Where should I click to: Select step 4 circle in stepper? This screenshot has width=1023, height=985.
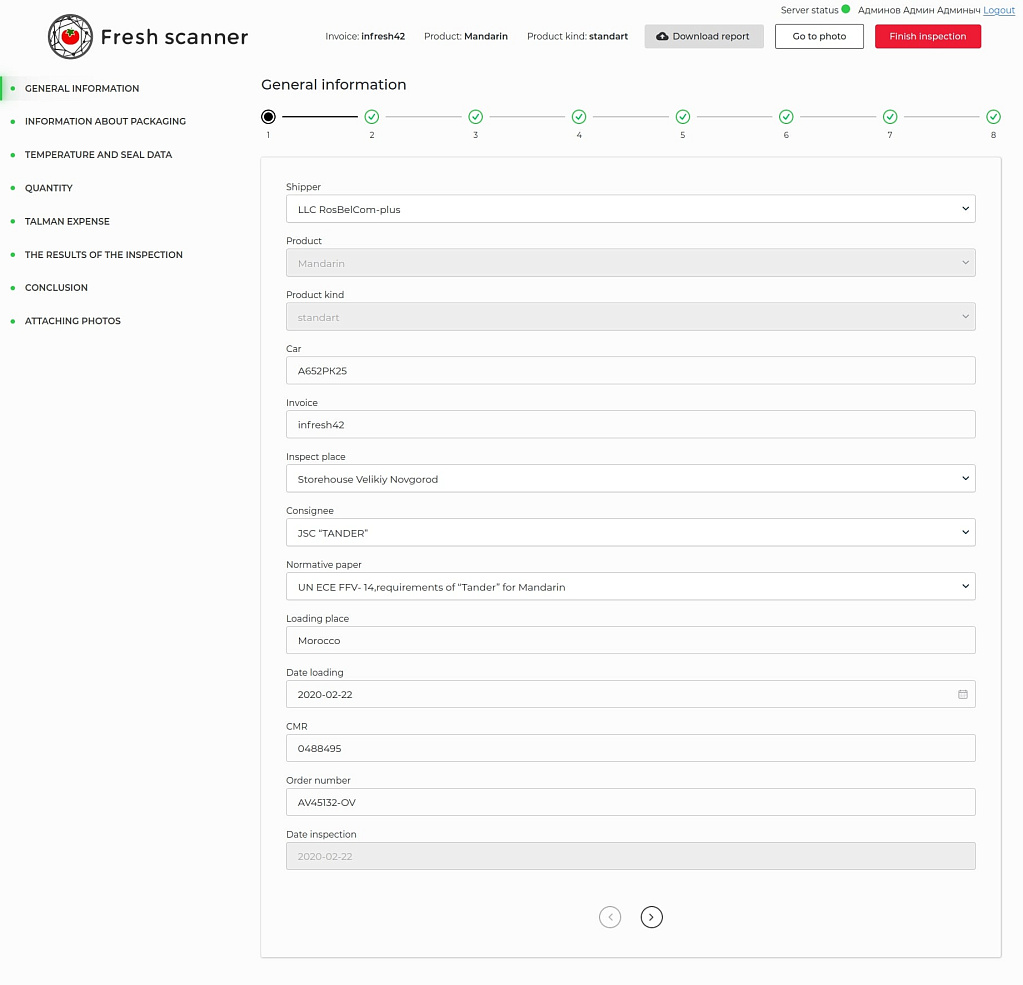tap(579, 117)
